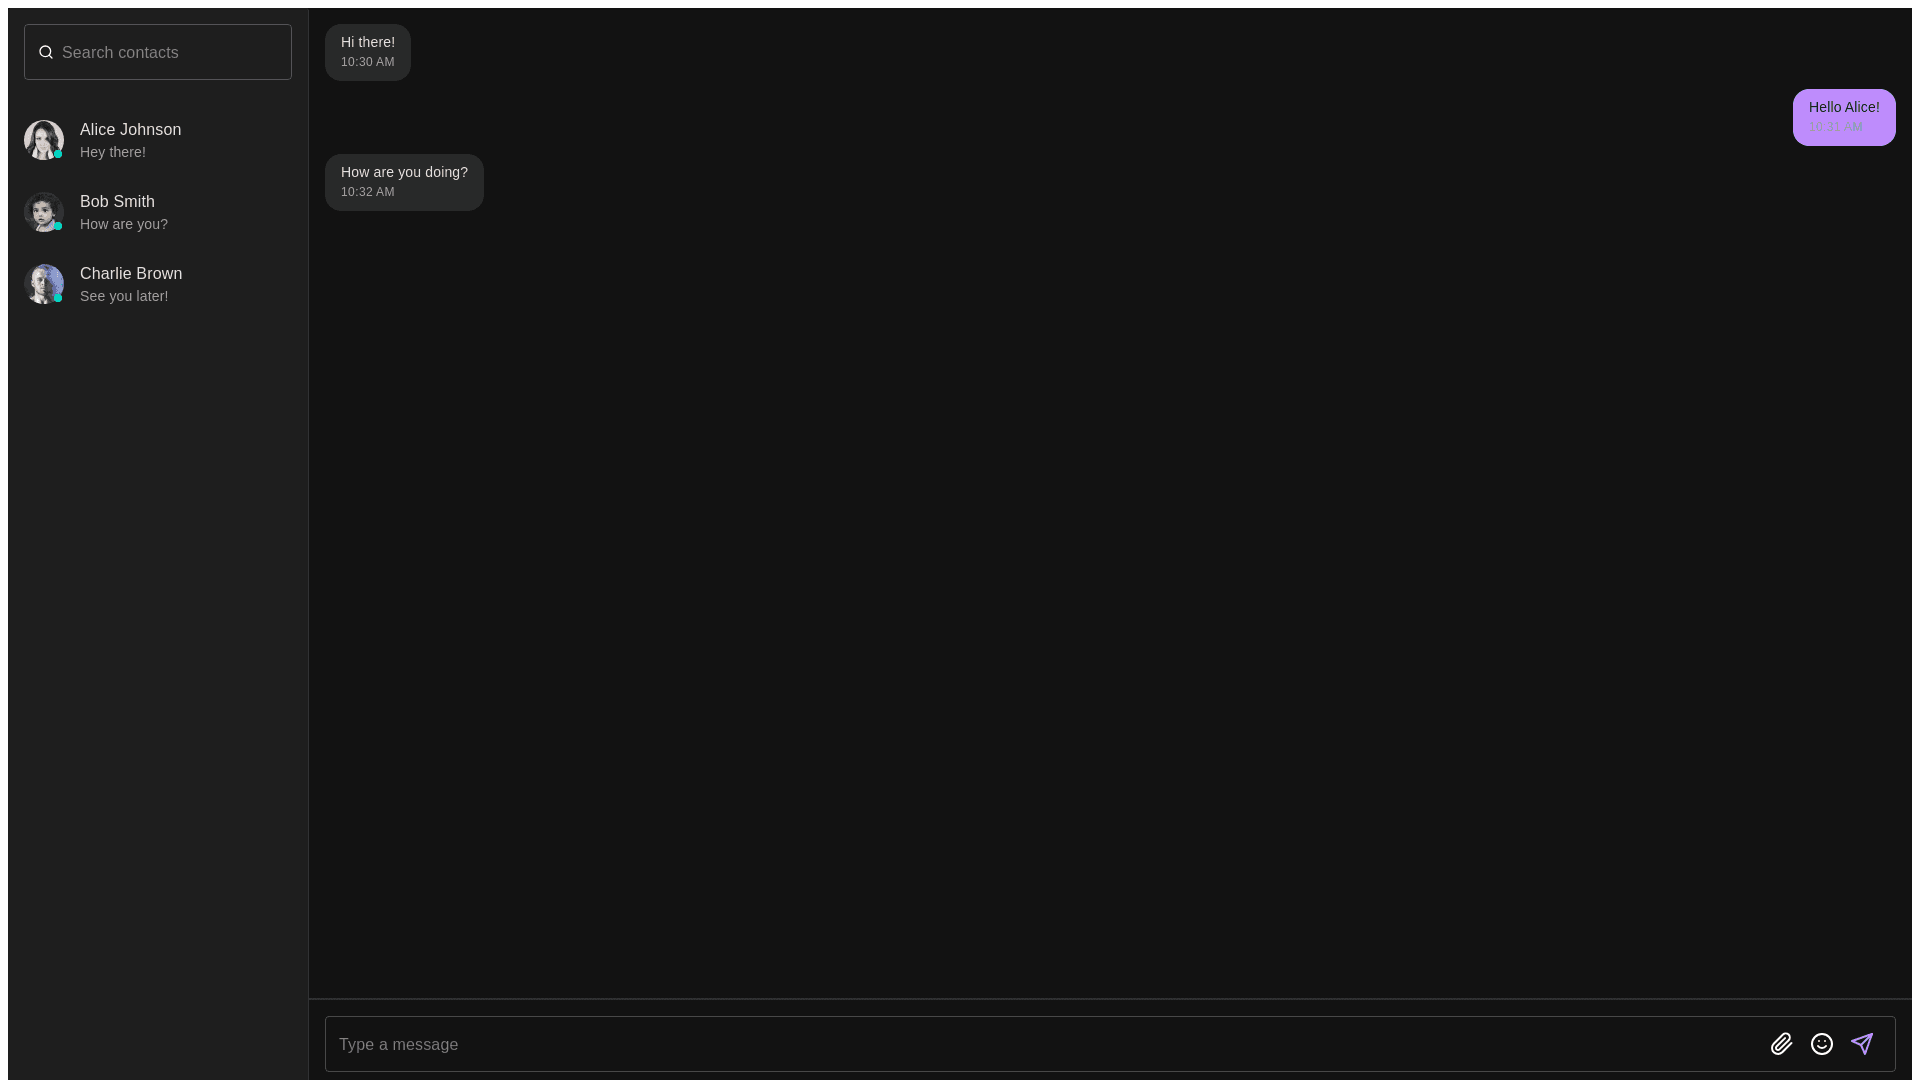Click Charlie Brown's avatar image
This screenshot has width=1920, height=1080.
coord(44,284)
